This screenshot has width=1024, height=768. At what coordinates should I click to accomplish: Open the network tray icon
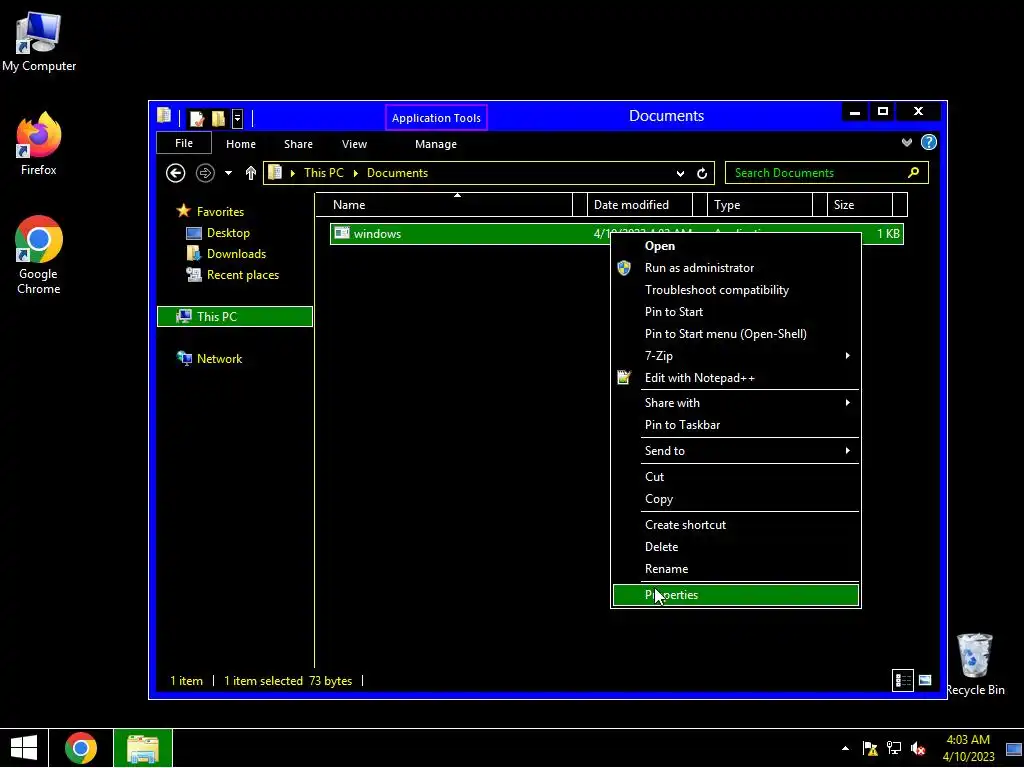(x=893, y=748)
